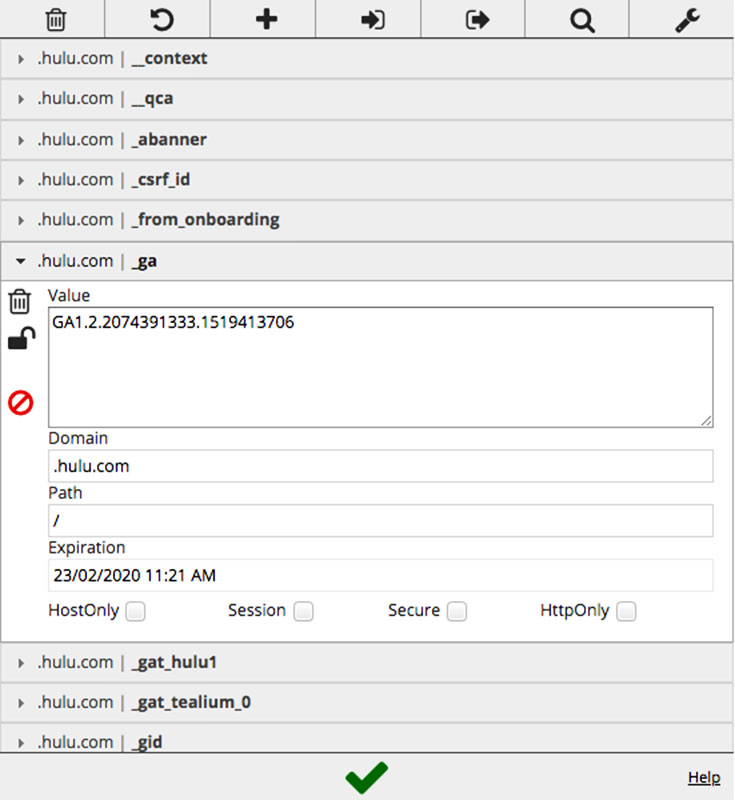Viewport: 735px width, 800px height.
Task: Toggle the Secure checkbox
Action: 457,611
